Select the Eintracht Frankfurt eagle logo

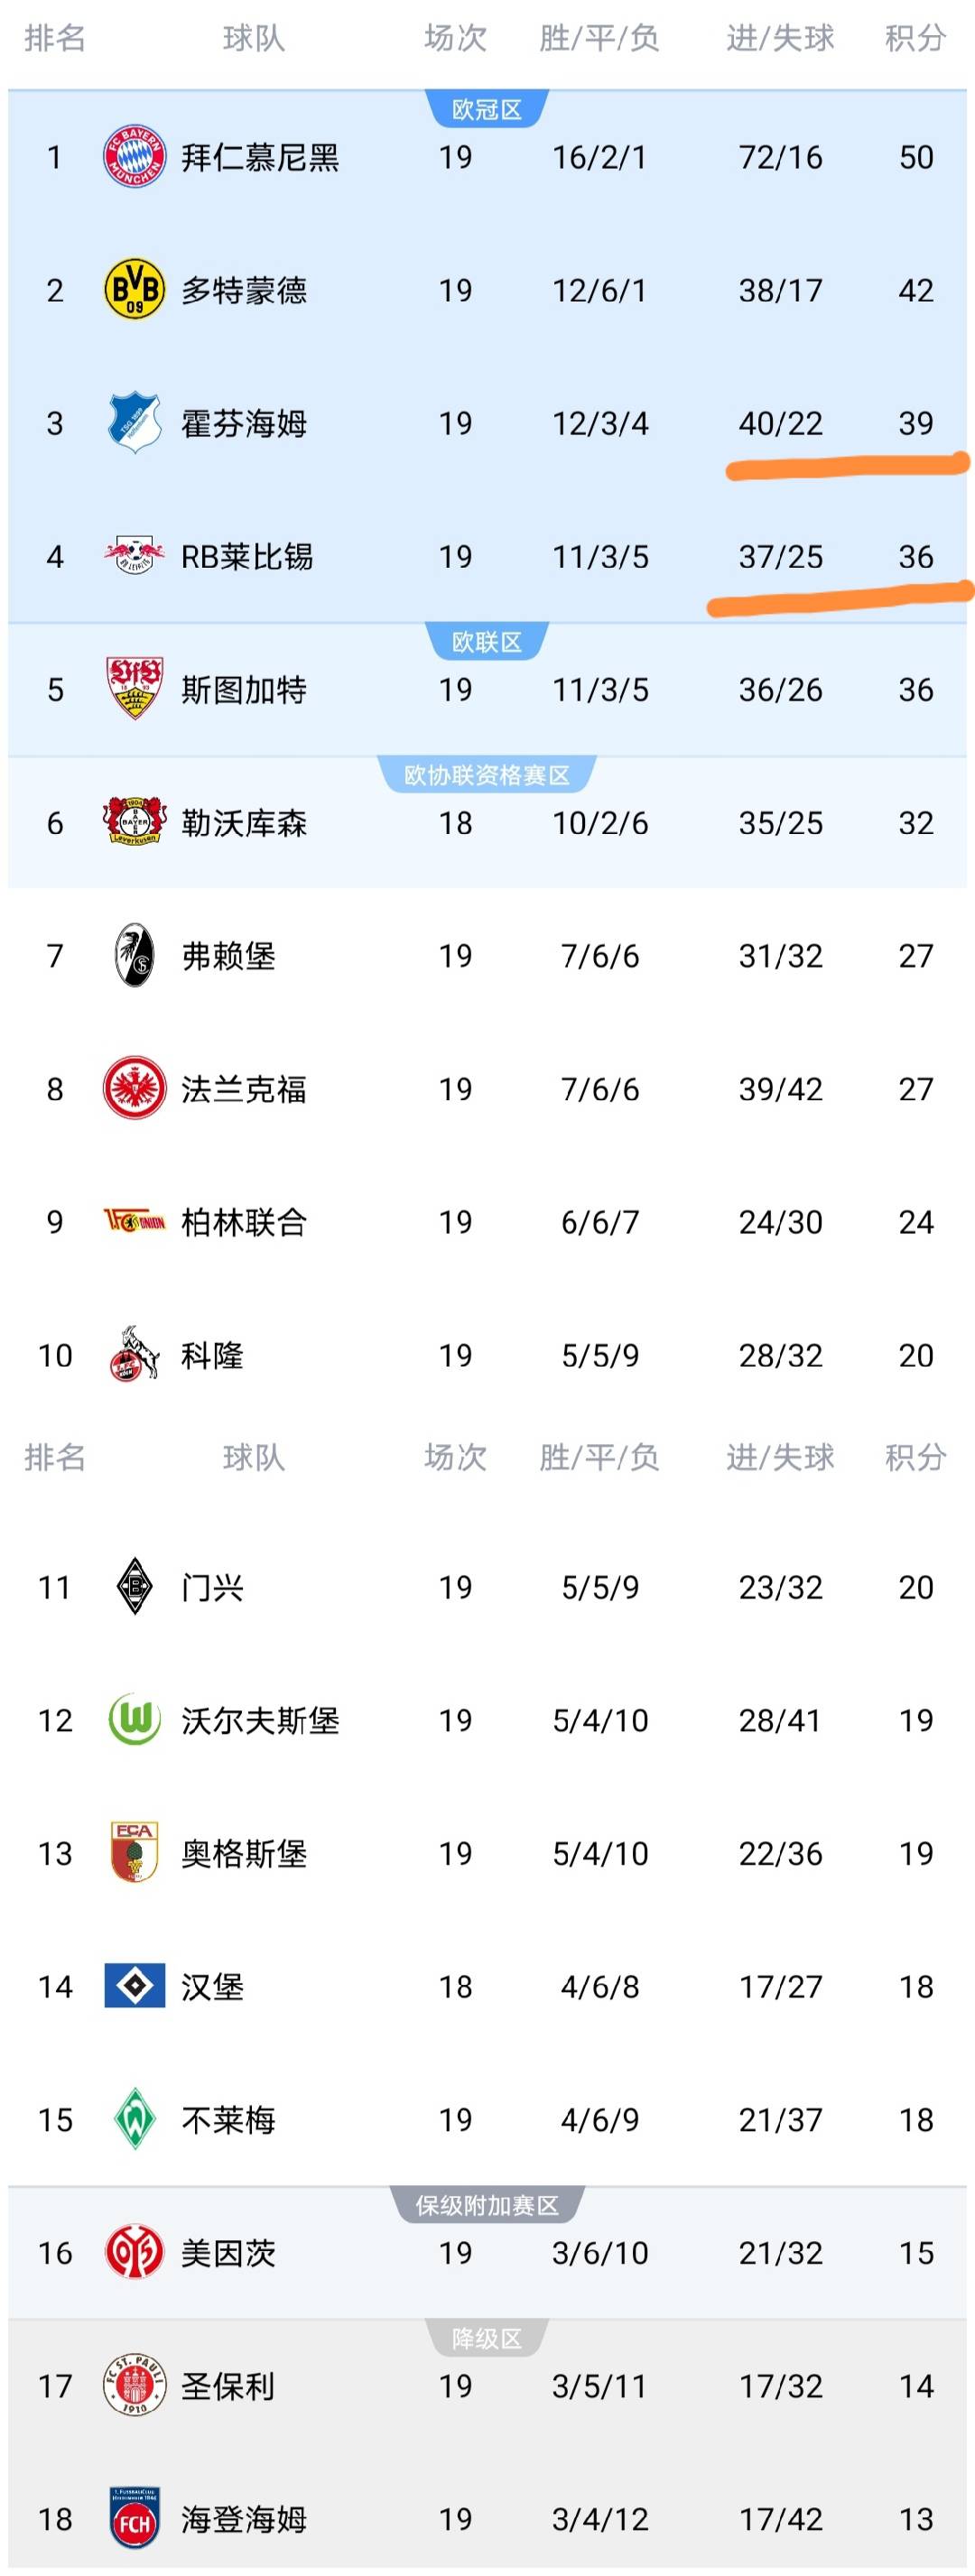(134, 1088)
